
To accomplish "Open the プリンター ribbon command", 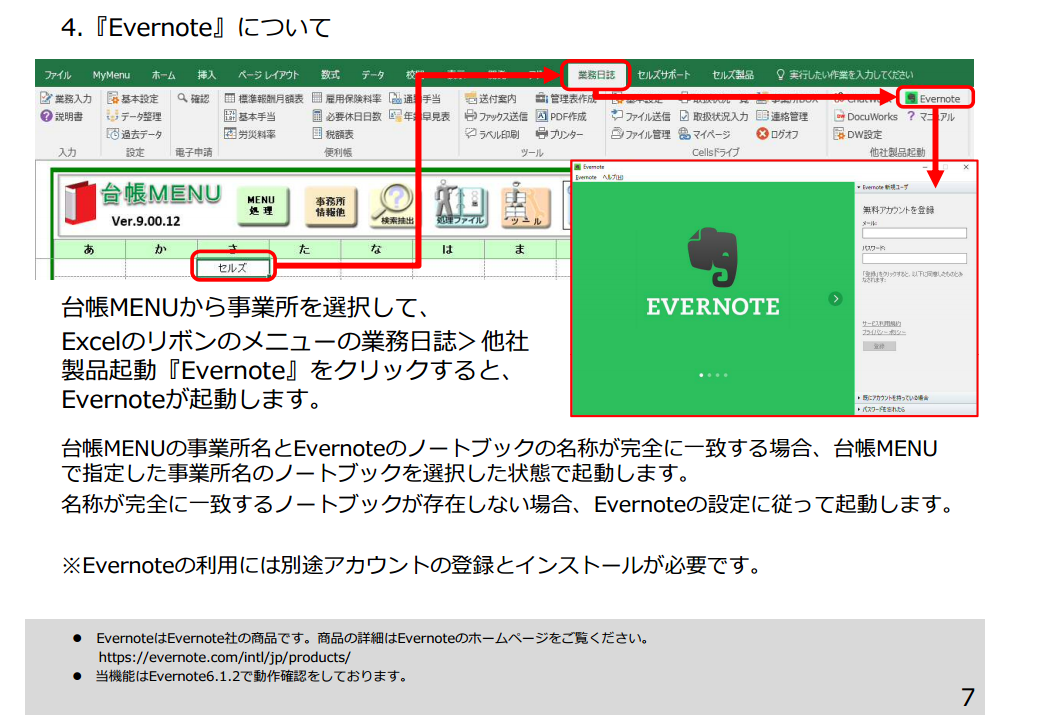I will (x=560, y=134).
